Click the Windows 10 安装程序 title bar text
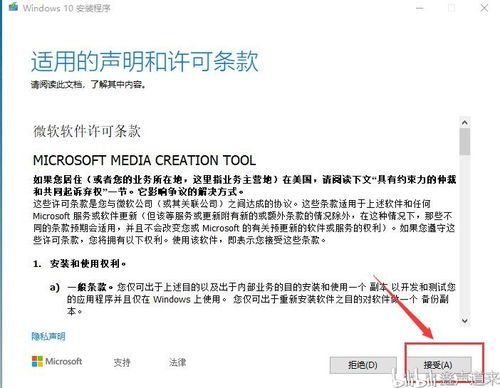Viewport: 500px width, 388px height. pos(67,8)
